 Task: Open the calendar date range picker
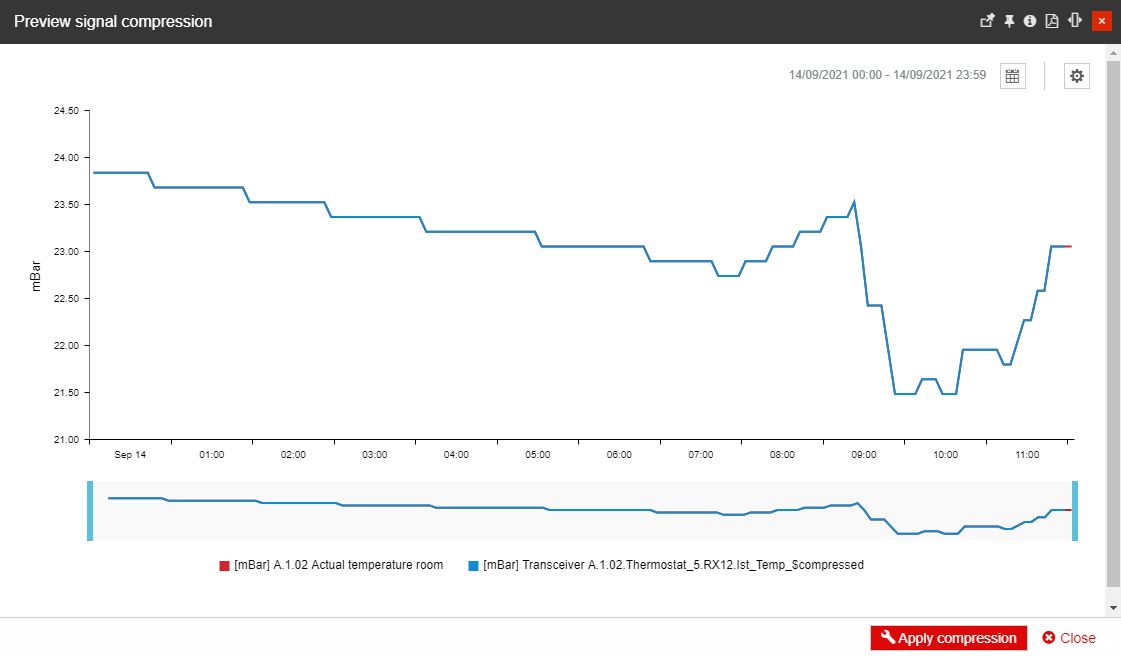tap(1012, 76)
